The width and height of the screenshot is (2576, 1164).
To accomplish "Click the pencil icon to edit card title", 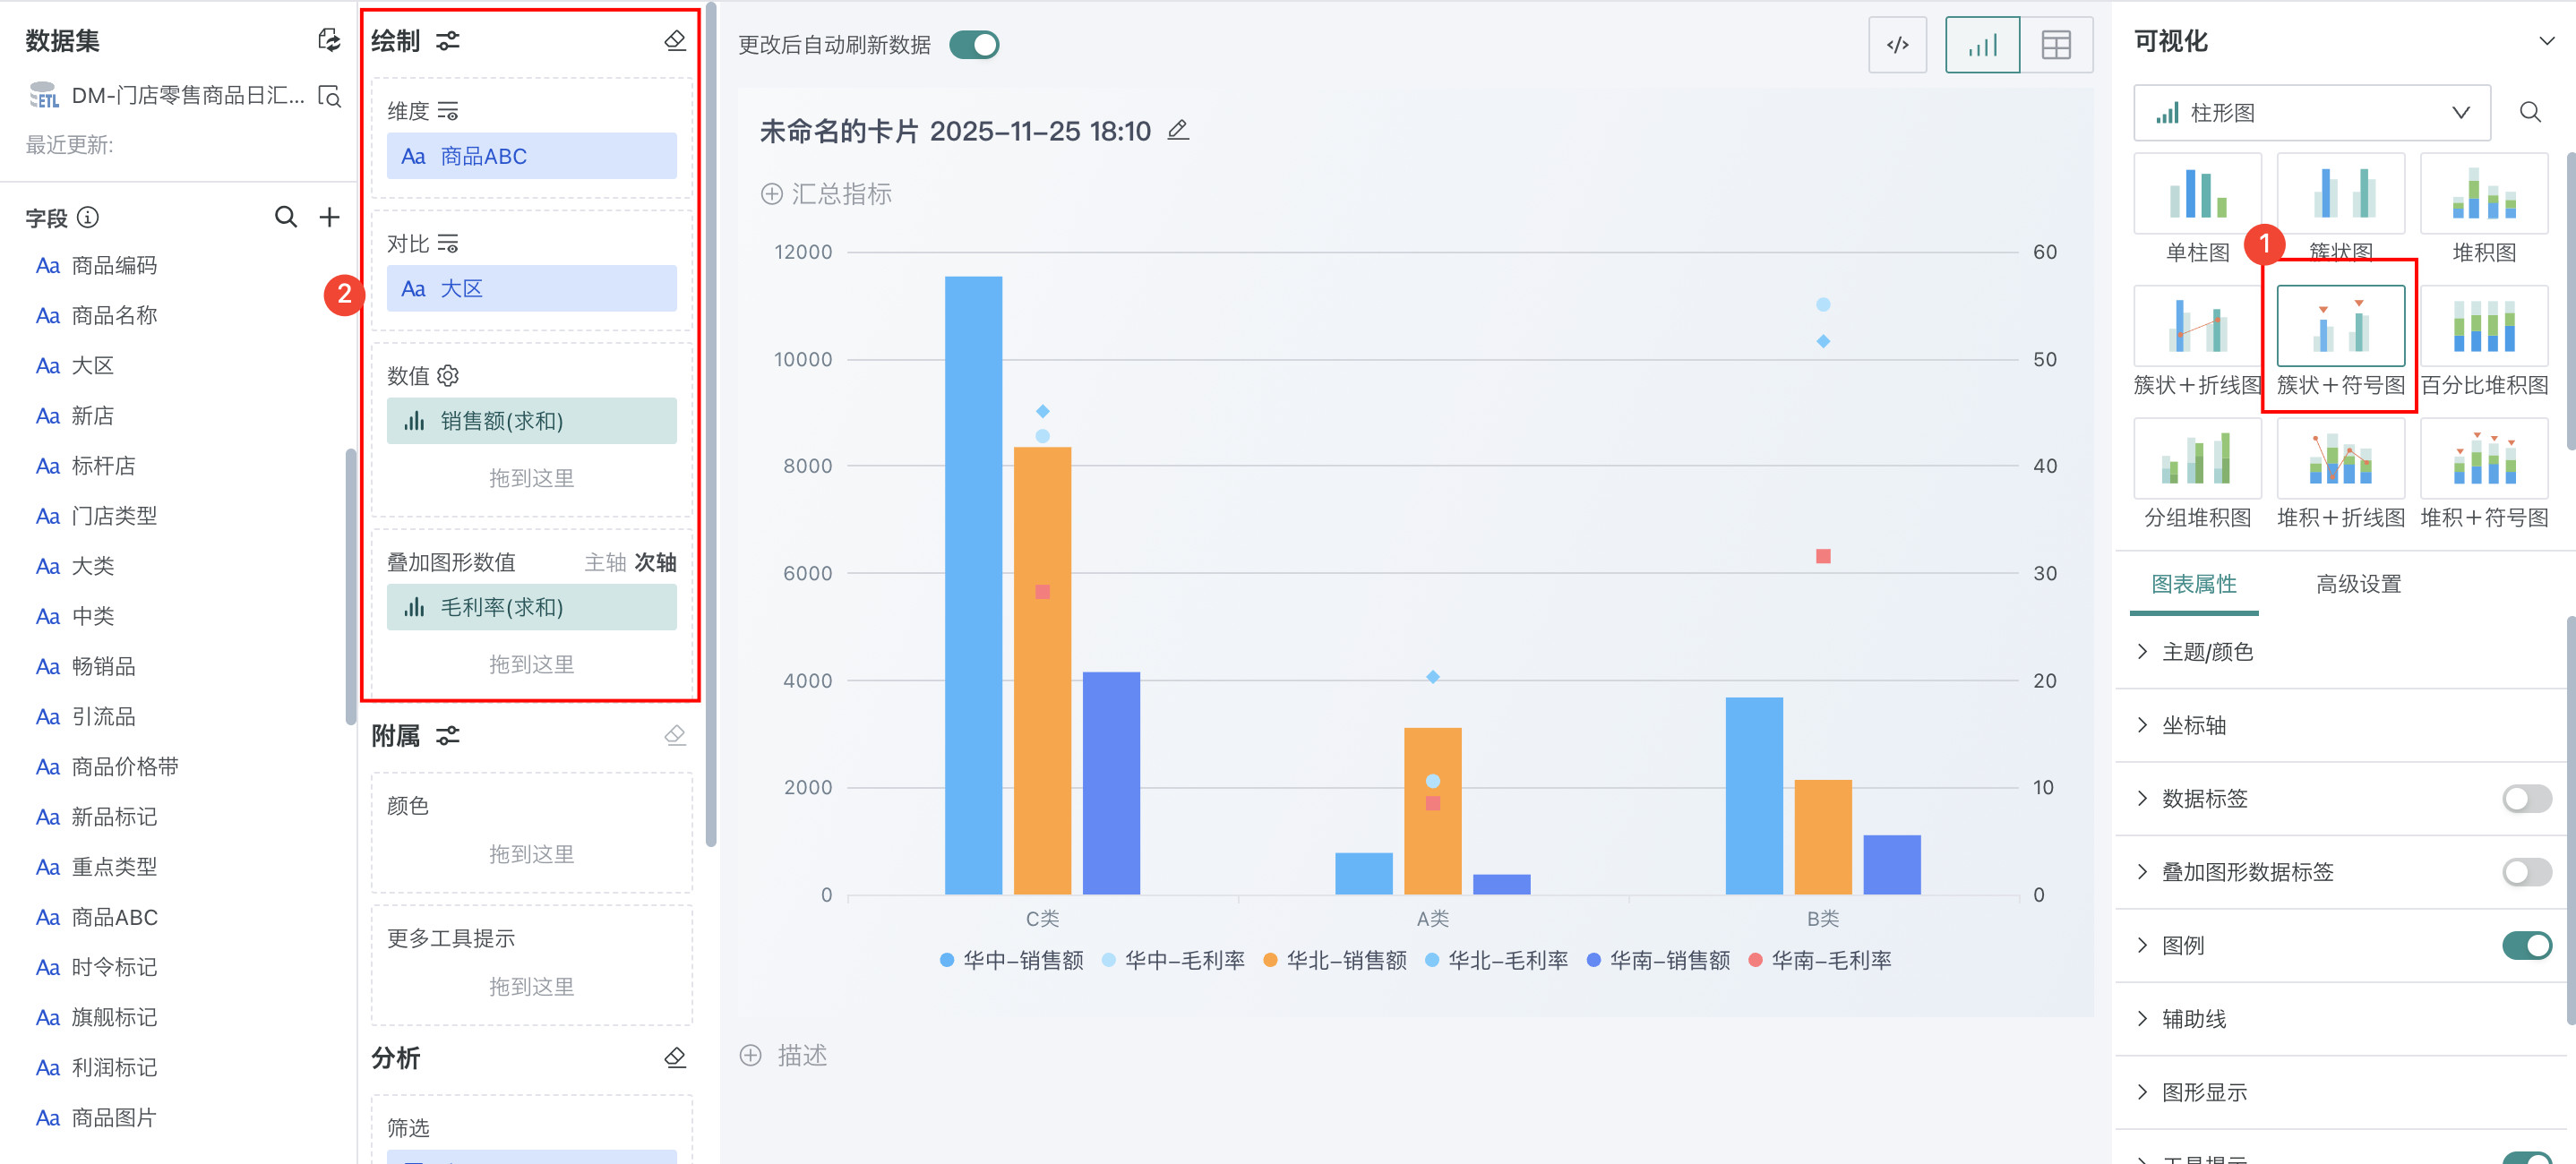I will tap(1178, 130).
